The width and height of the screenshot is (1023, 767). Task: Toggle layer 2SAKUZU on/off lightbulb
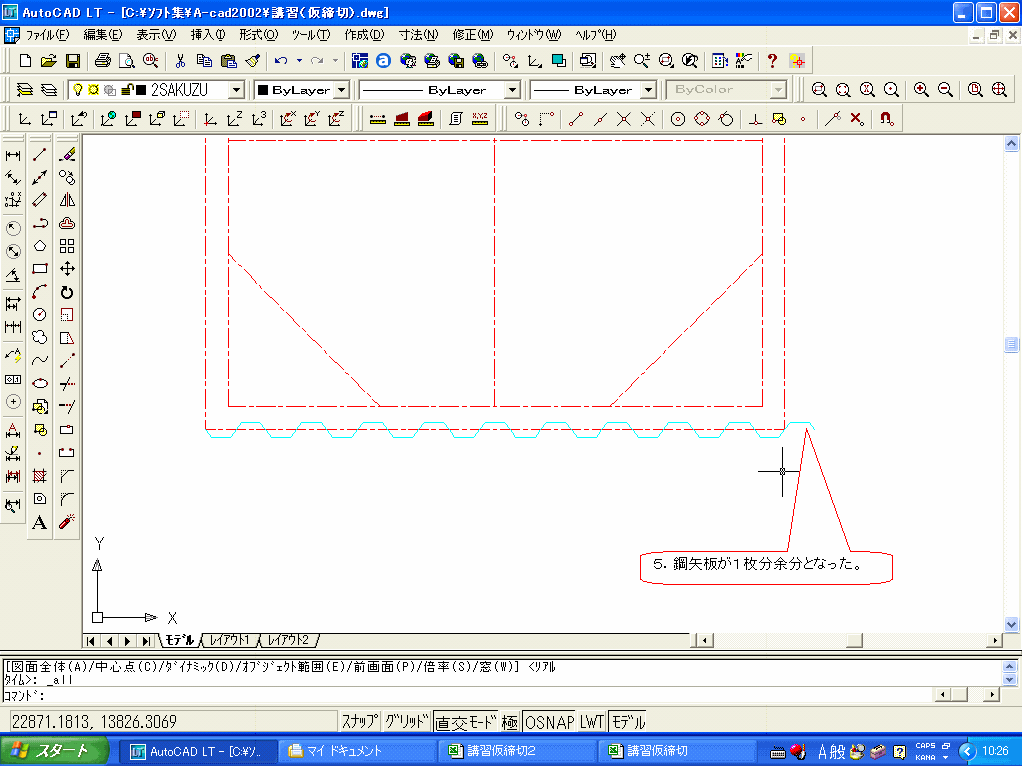(78, 89)
